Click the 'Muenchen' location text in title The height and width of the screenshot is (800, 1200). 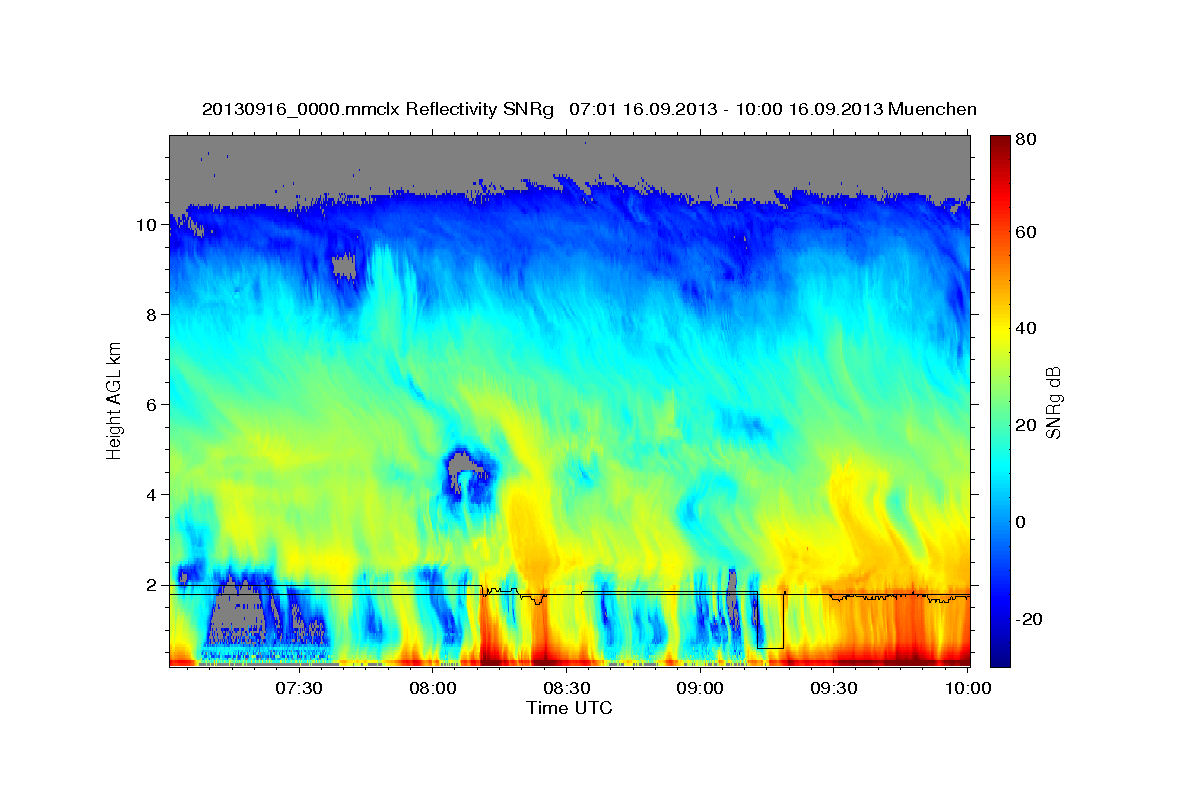click(931, 109)
